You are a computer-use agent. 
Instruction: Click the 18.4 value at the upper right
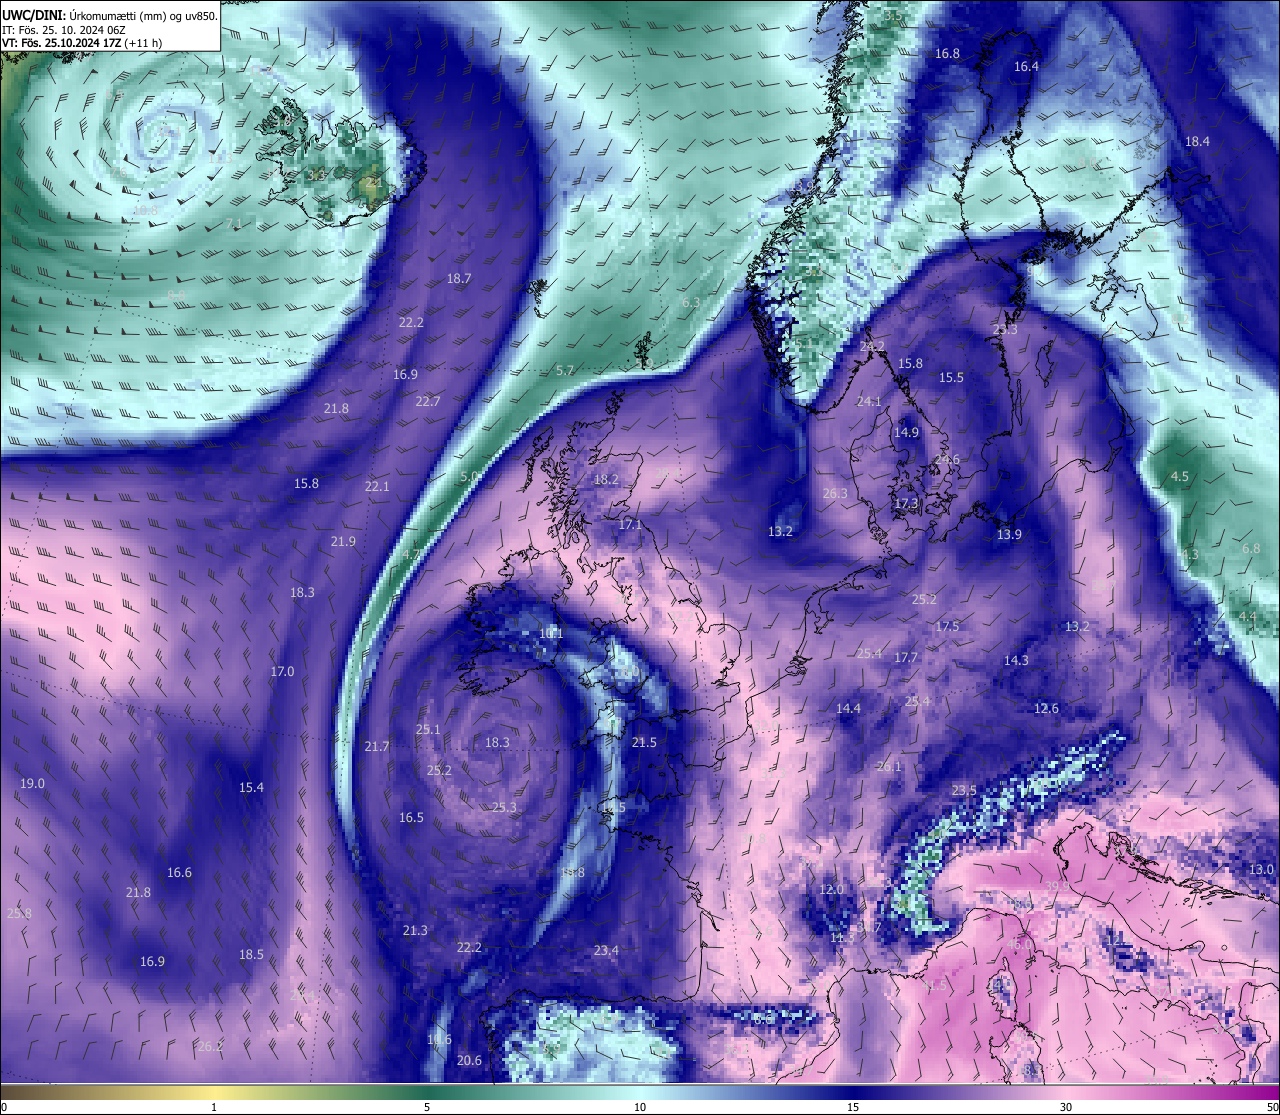click(1197, 142)
